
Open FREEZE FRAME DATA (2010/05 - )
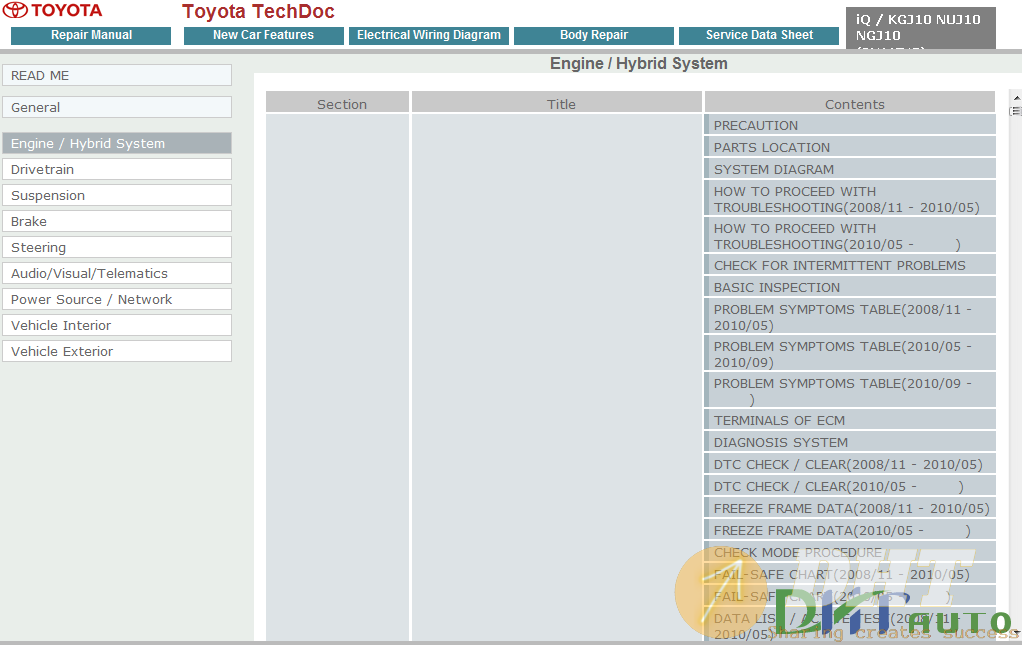pos(850,531)
